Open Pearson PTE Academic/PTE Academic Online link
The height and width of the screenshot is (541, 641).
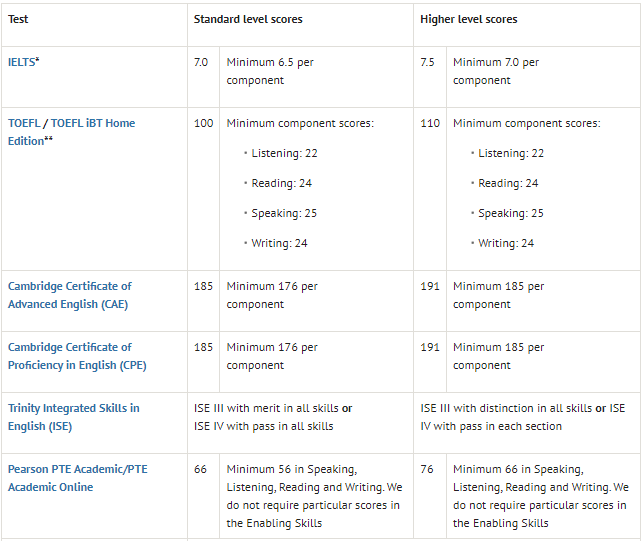point(78,478)
